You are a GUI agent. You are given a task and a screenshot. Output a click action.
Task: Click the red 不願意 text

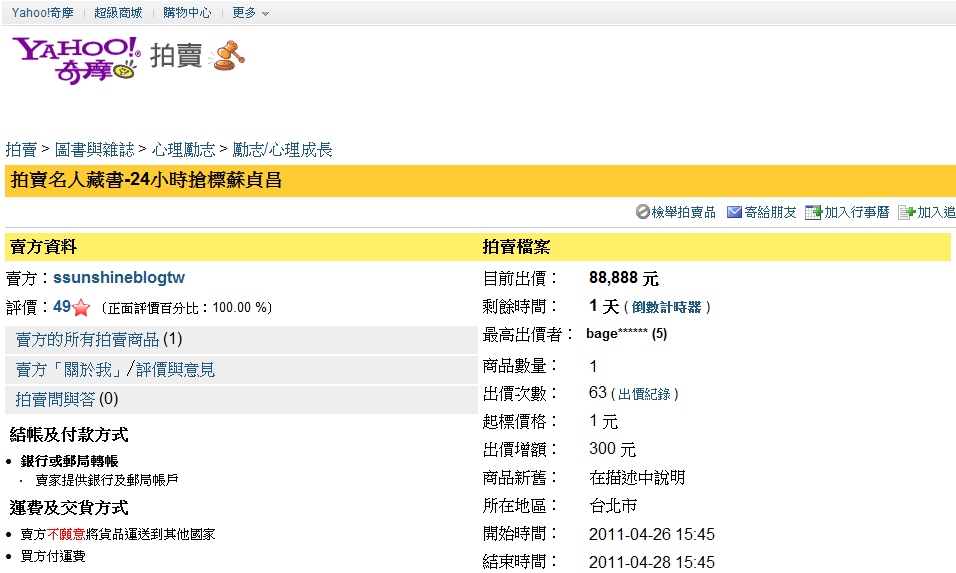[66, 534]
